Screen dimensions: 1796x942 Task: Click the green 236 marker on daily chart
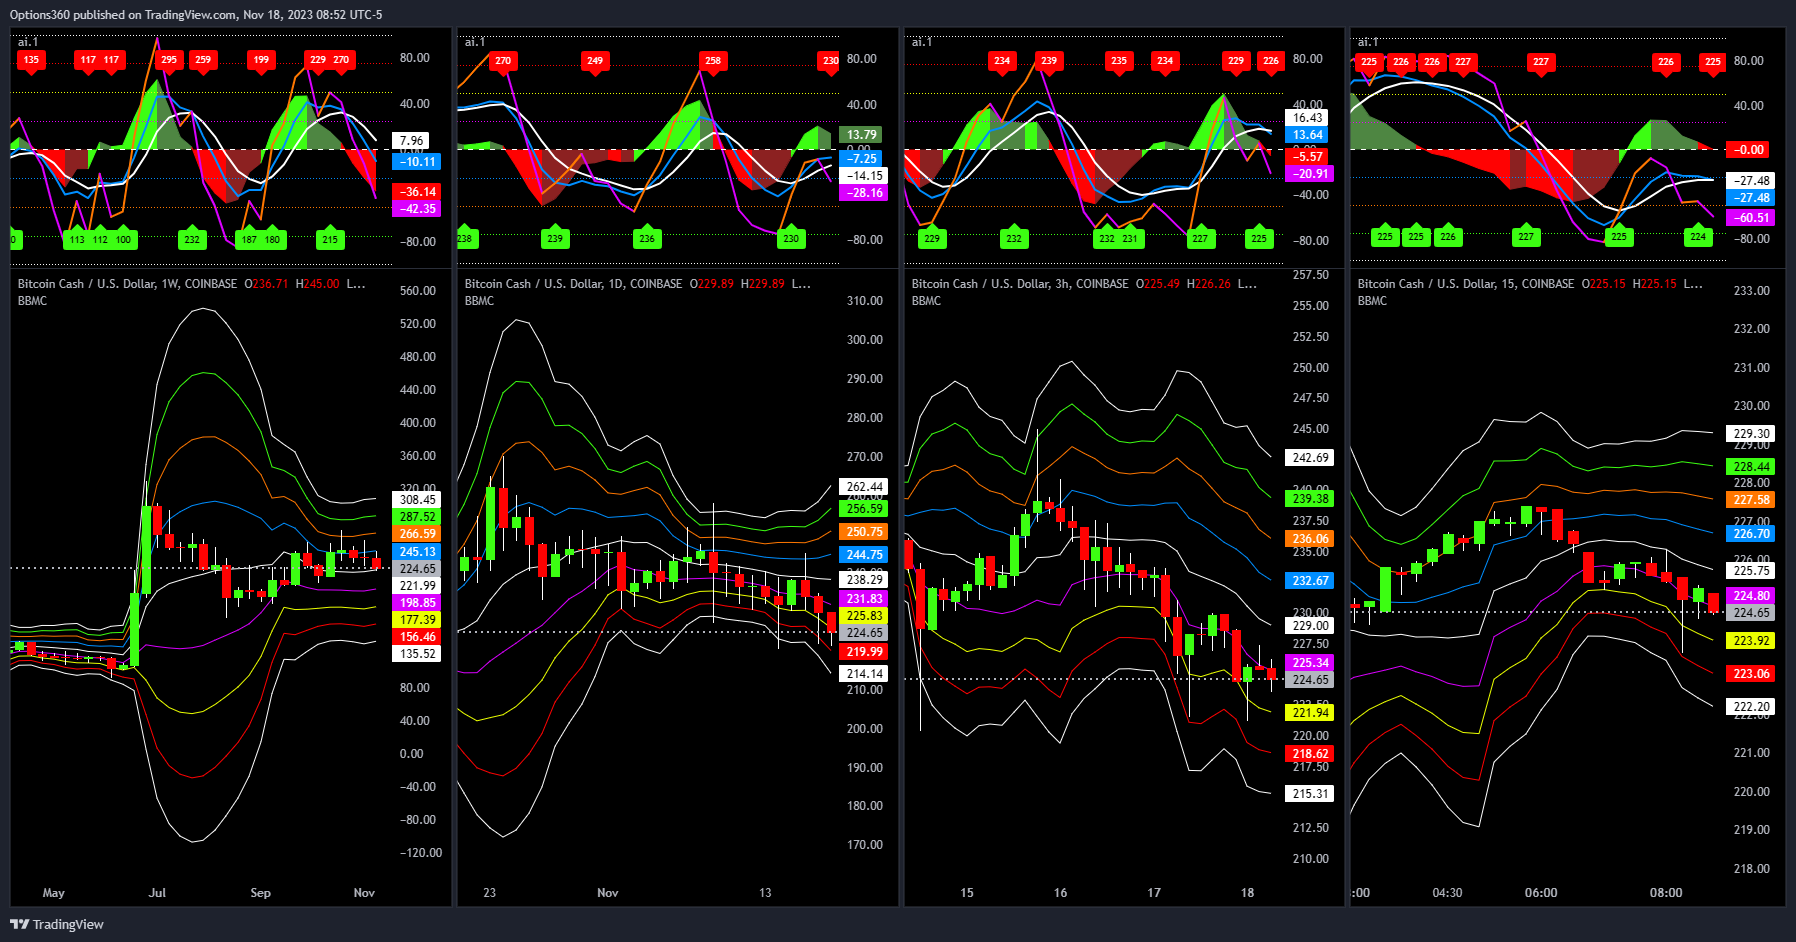tap(647, 238)
